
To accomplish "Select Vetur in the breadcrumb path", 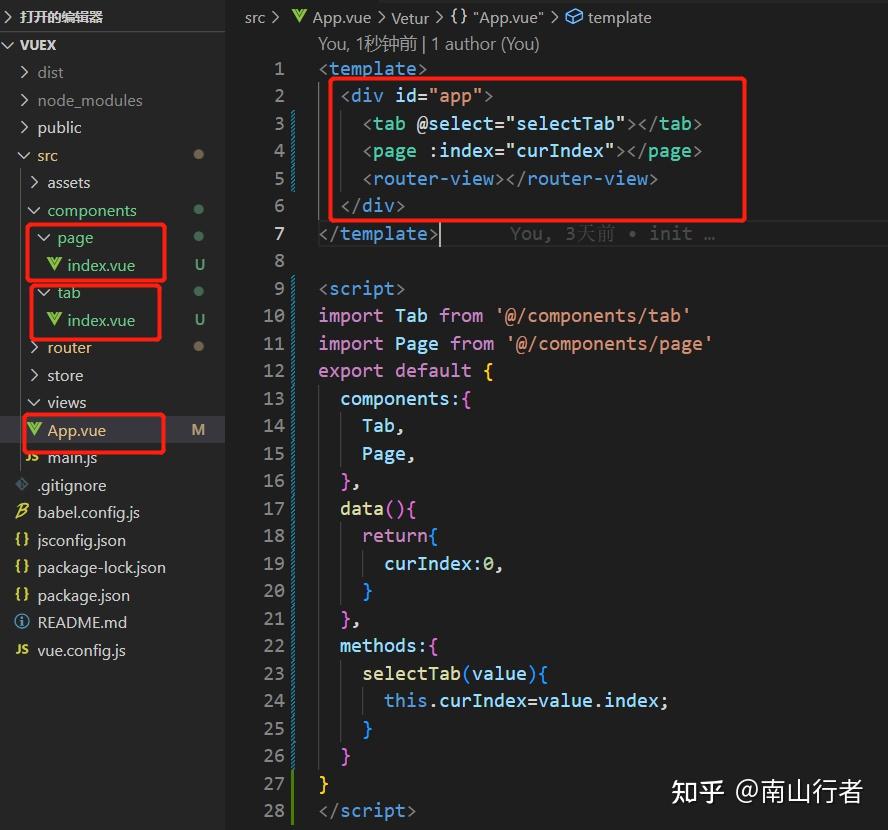I will [x=410, y=17].
